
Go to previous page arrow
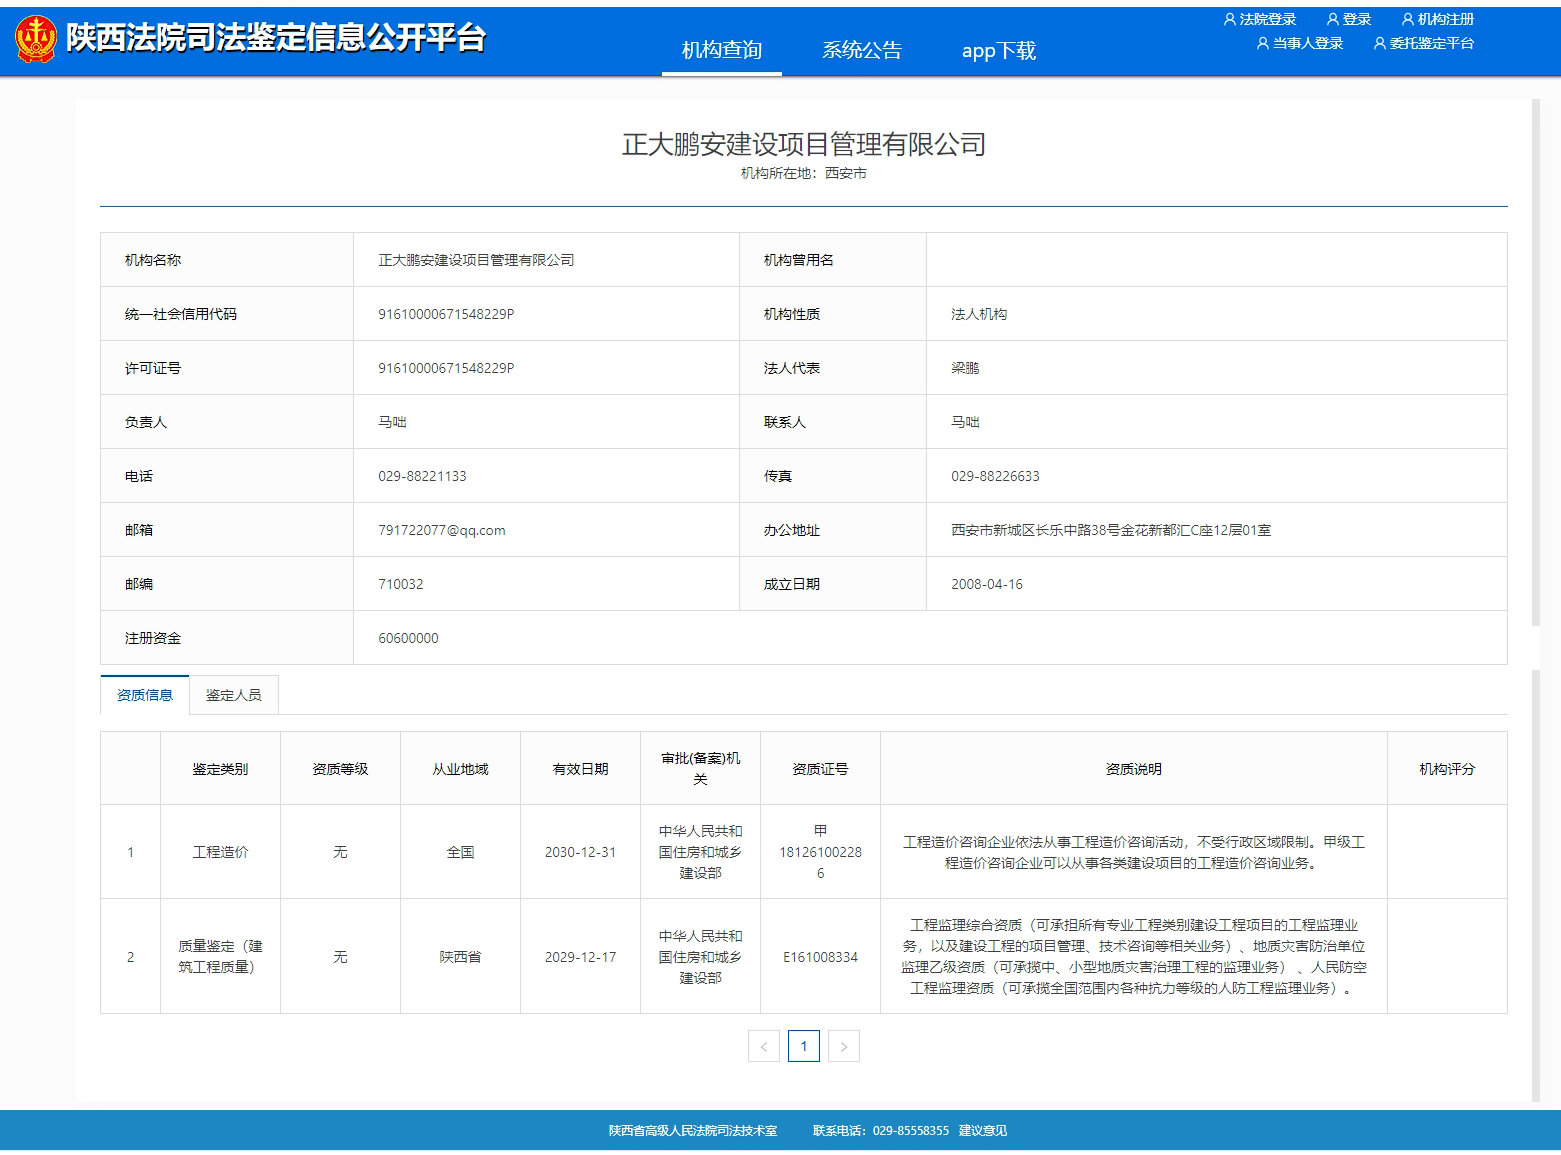coord(764,1046)
